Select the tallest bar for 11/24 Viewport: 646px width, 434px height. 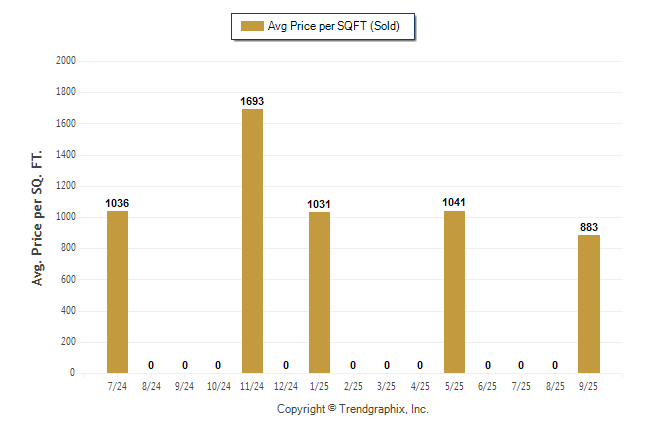click(x=252, y=241)
